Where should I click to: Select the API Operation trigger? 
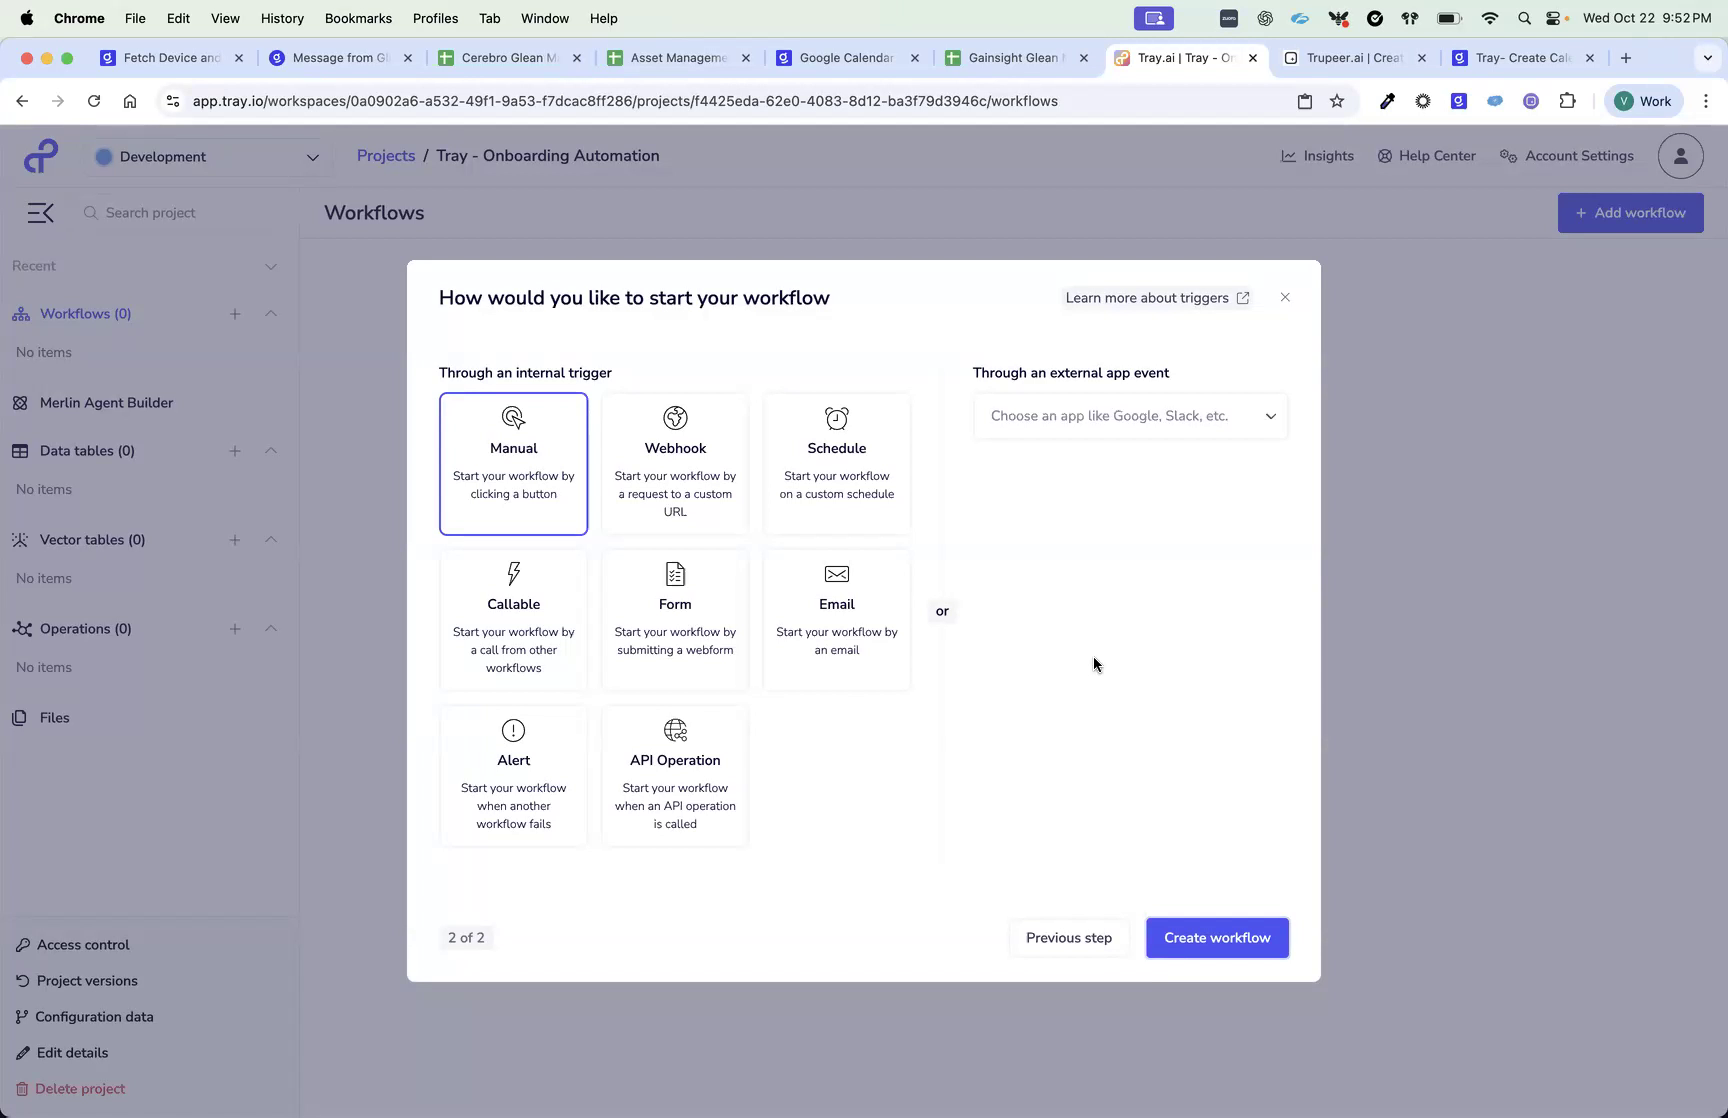click(675, 775)
